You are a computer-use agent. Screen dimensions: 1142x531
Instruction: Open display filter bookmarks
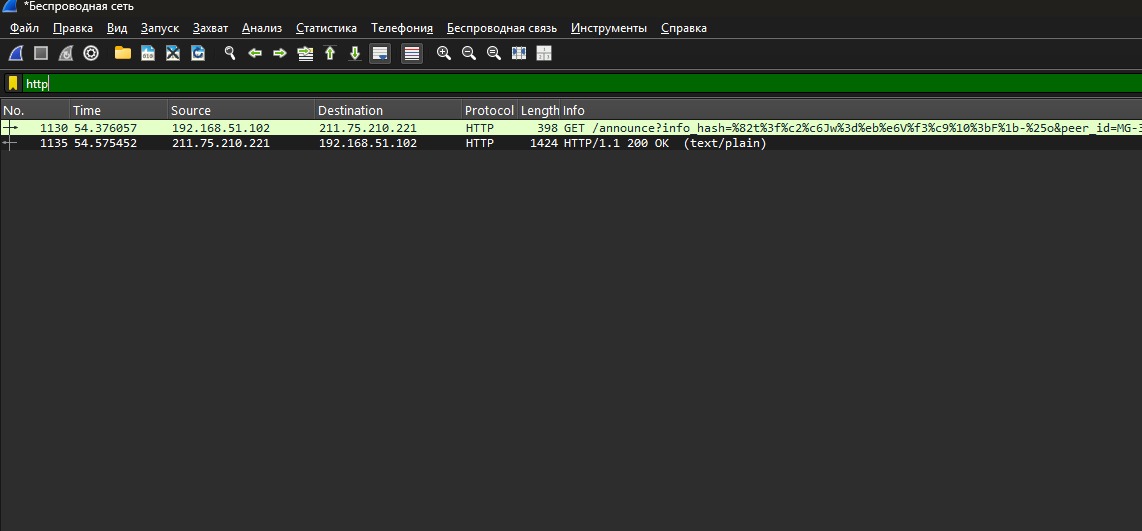(13, 84)
